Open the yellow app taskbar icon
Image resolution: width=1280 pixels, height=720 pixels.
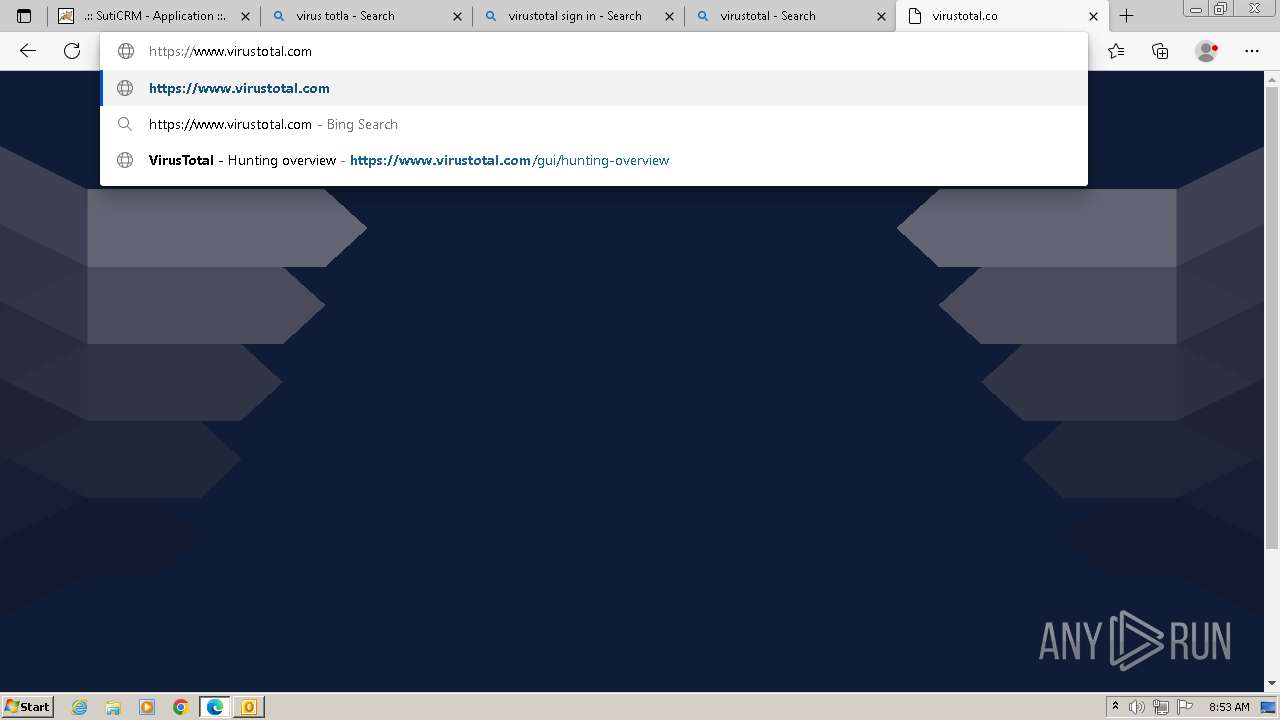tap(249, 707)
